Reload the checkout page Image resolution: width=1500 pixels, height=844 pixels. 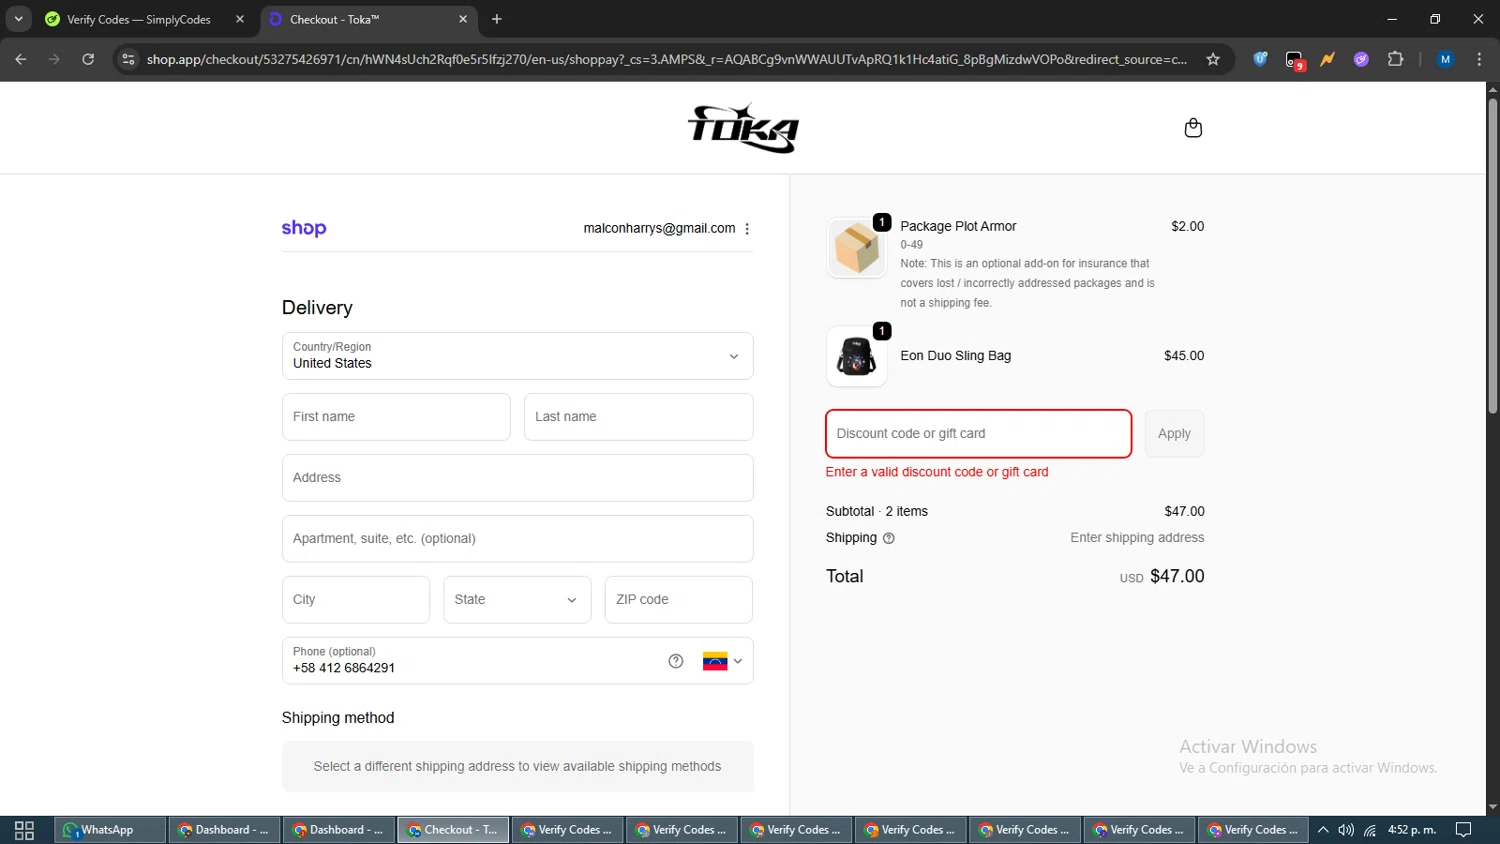88,59
